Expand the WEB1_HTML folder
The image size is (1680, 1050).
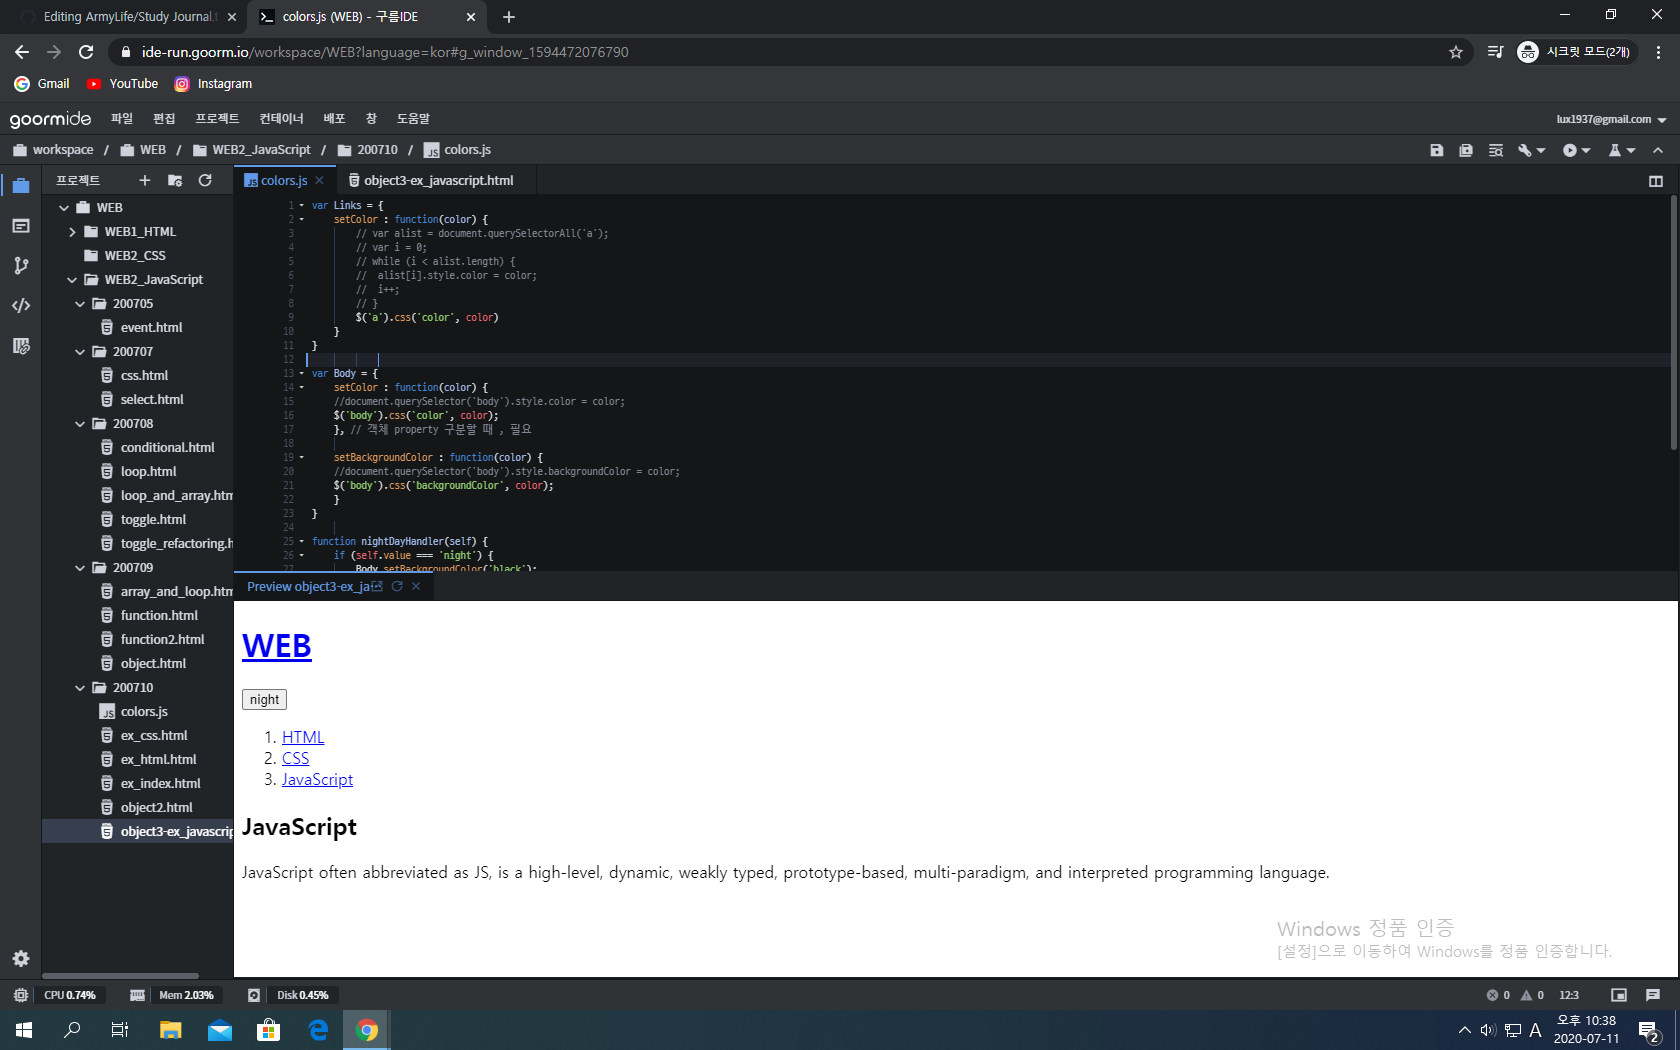coord(72,232)
